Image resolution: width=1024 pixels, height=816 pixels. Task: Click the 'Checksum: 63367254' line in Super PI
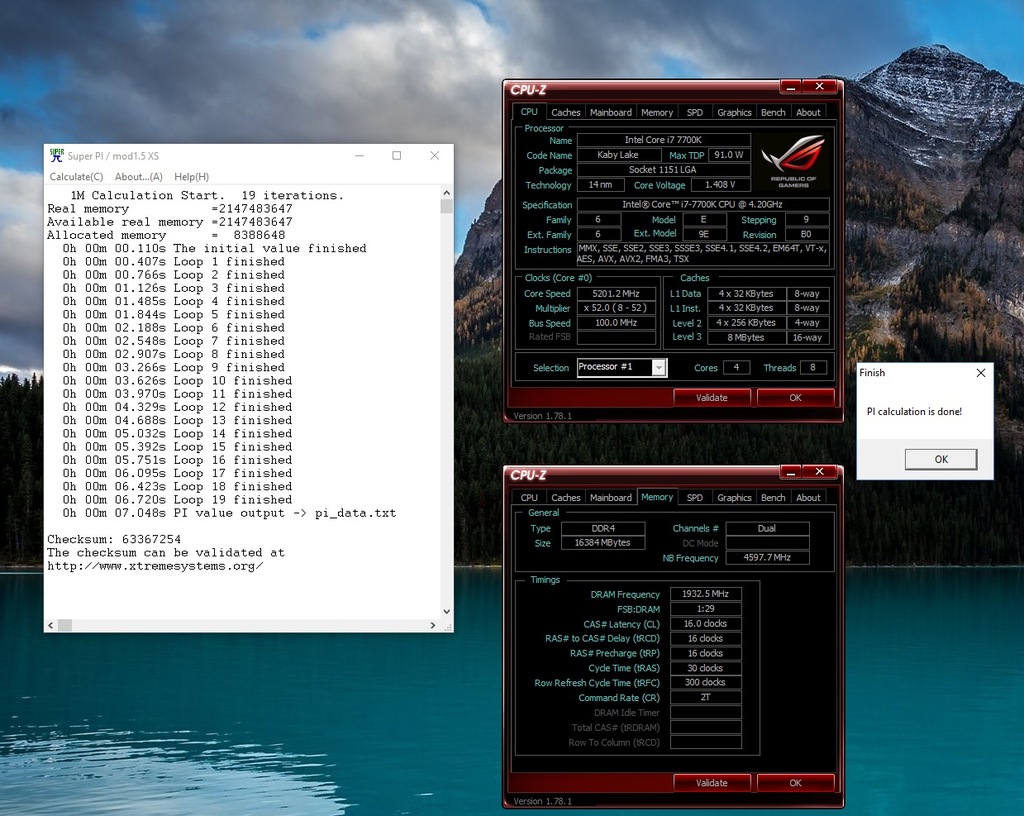point(114,540)
